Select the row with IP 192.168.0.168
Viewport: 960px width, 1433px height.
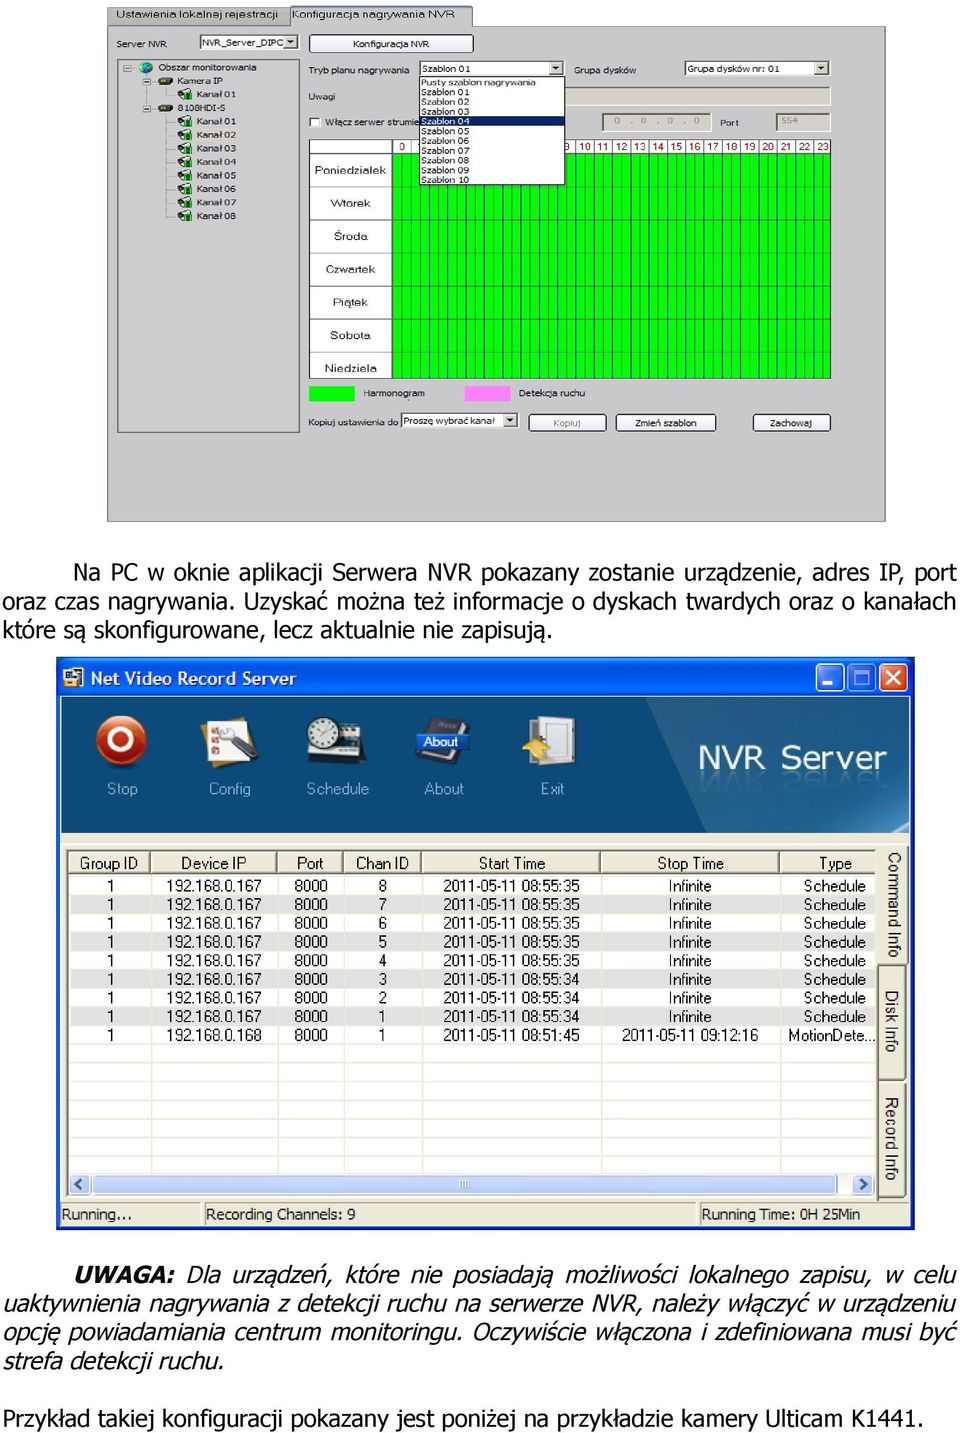pos(472,1035)
